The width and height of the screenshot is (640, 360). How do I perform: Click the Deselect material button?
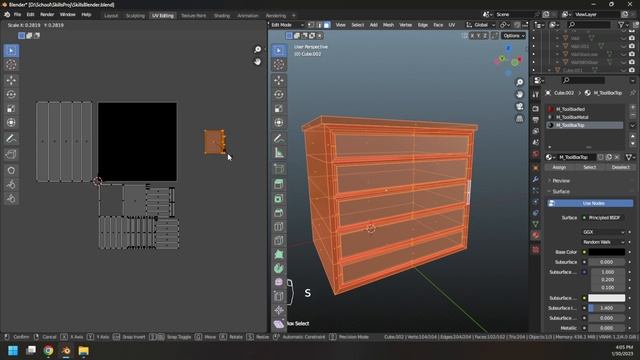(620, 167)
